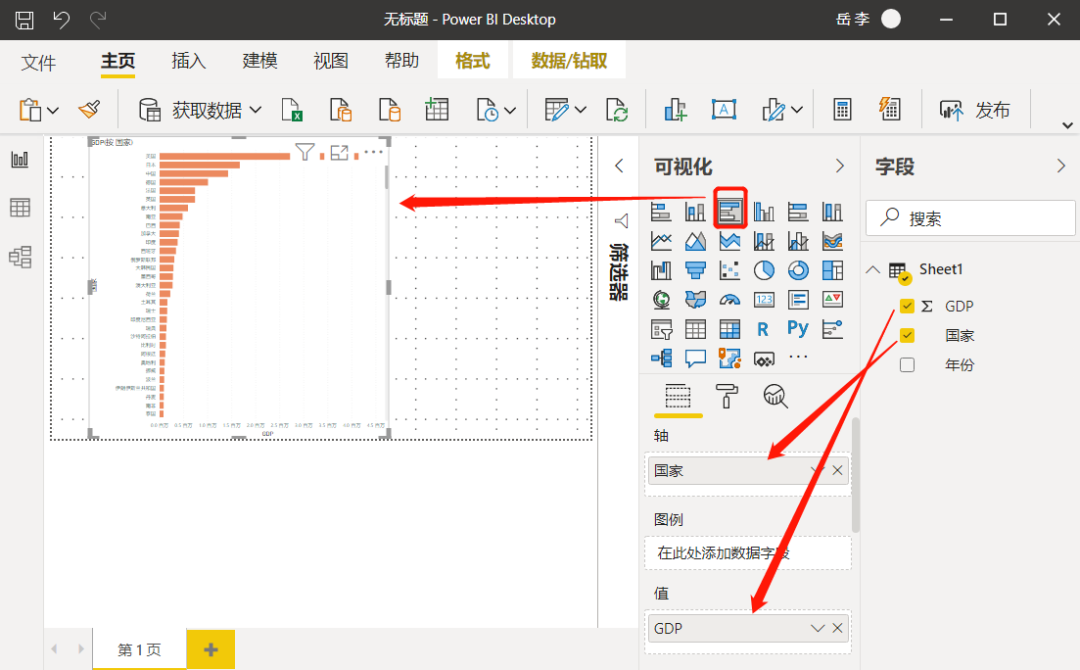Uncheck the 国家 field checkbox
The width and height of the screenshot is (1080, 670).
(x=907, y=335)
